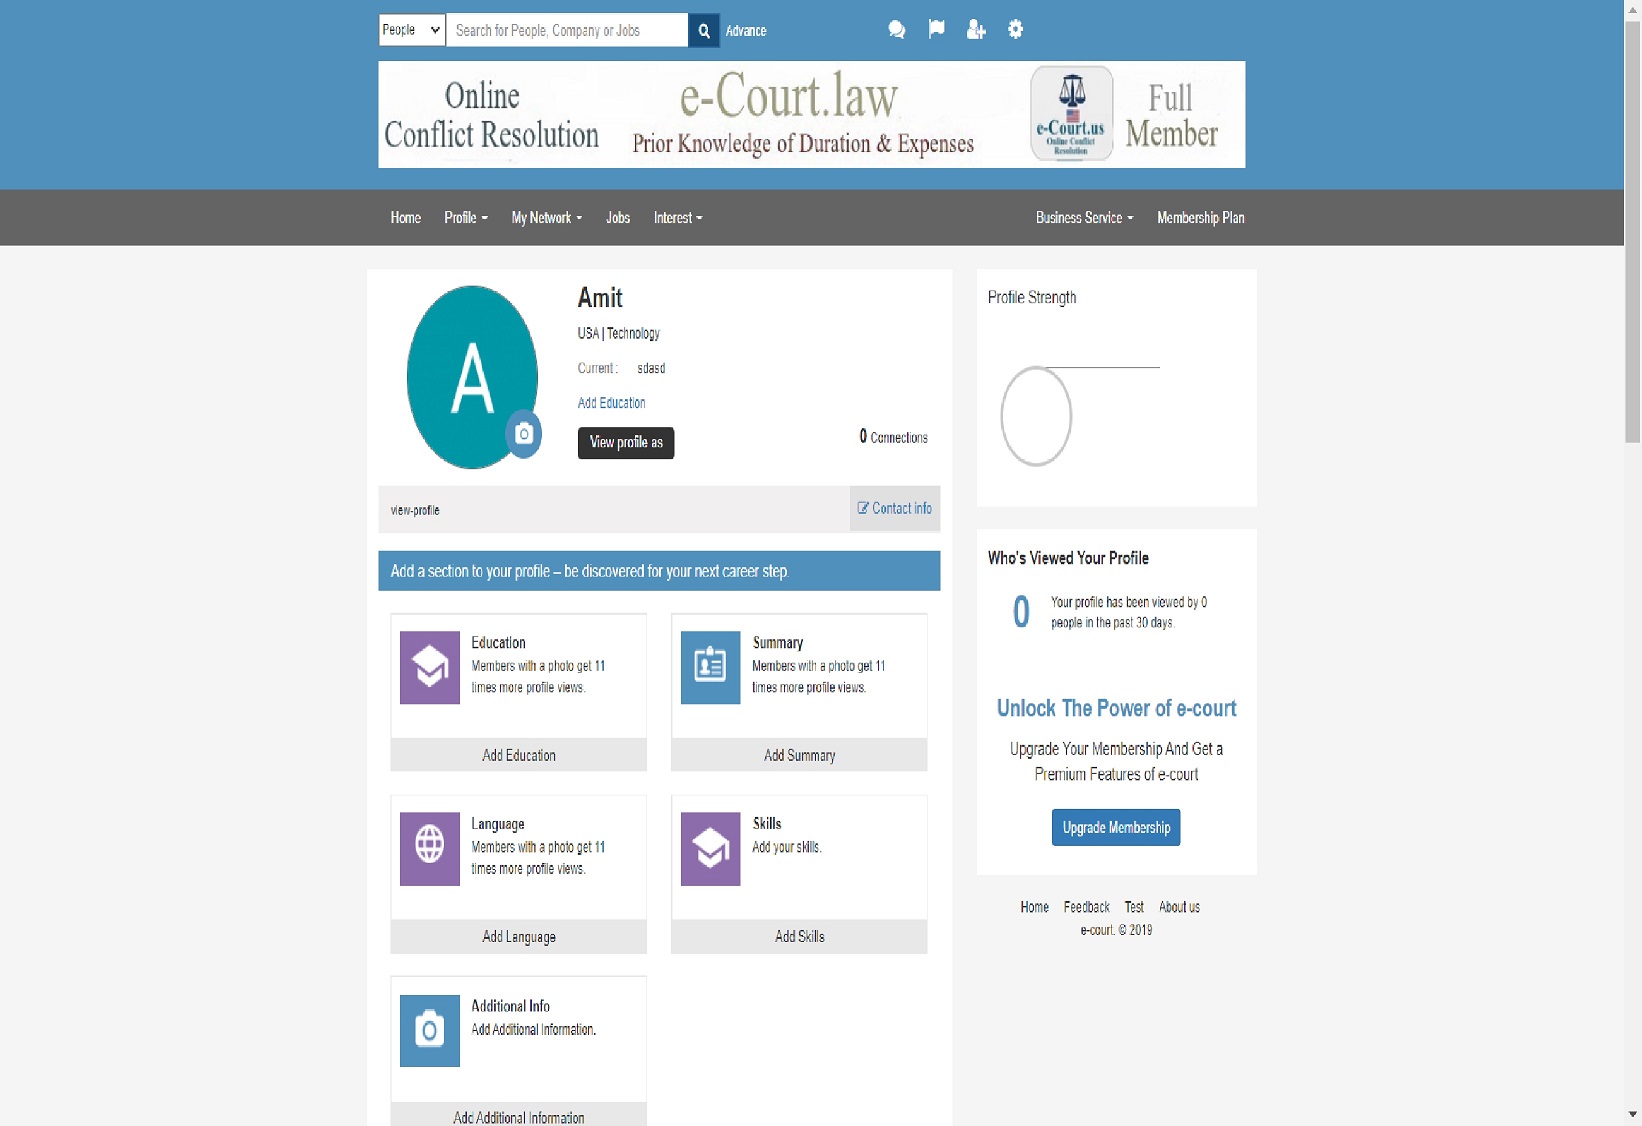Screen dimensions: 1642x1126
Task: Go to the Jobs menu item
Action: click(618, 218)
